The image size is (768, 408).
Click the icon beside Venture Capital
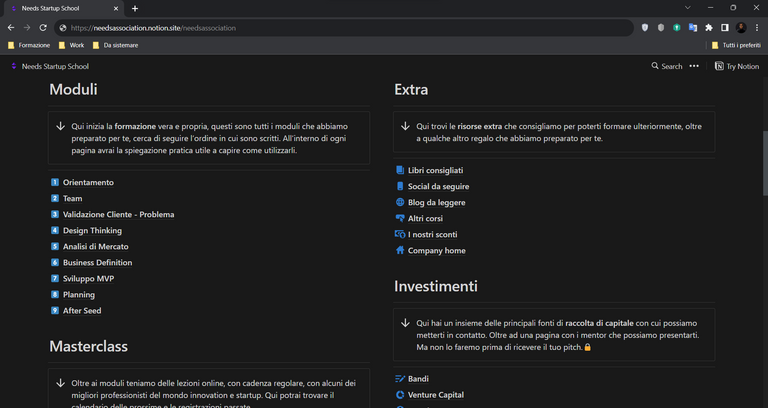400,395
